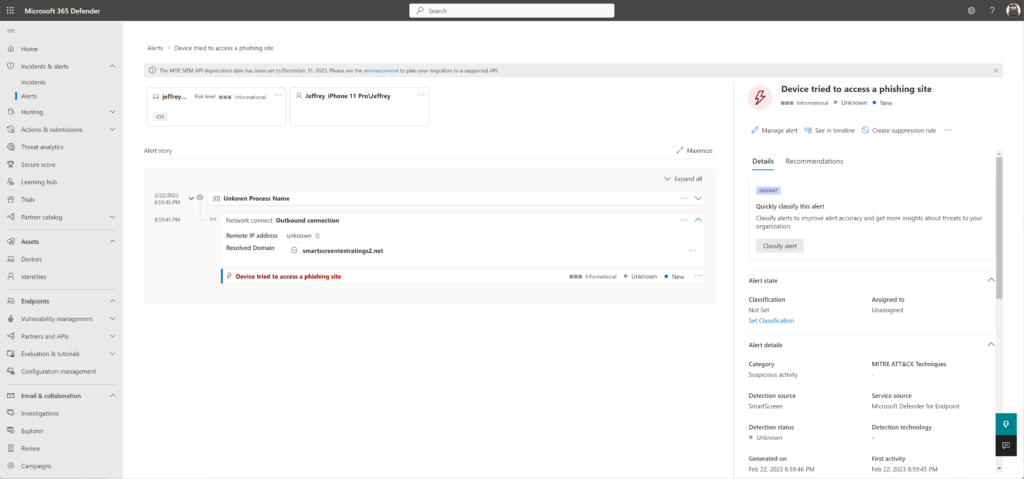Image resolution: width=1024 pixels, height=479 pixels.
Task: Maximize the alert story
Action: pyautogui.click(x=694, y=150)
